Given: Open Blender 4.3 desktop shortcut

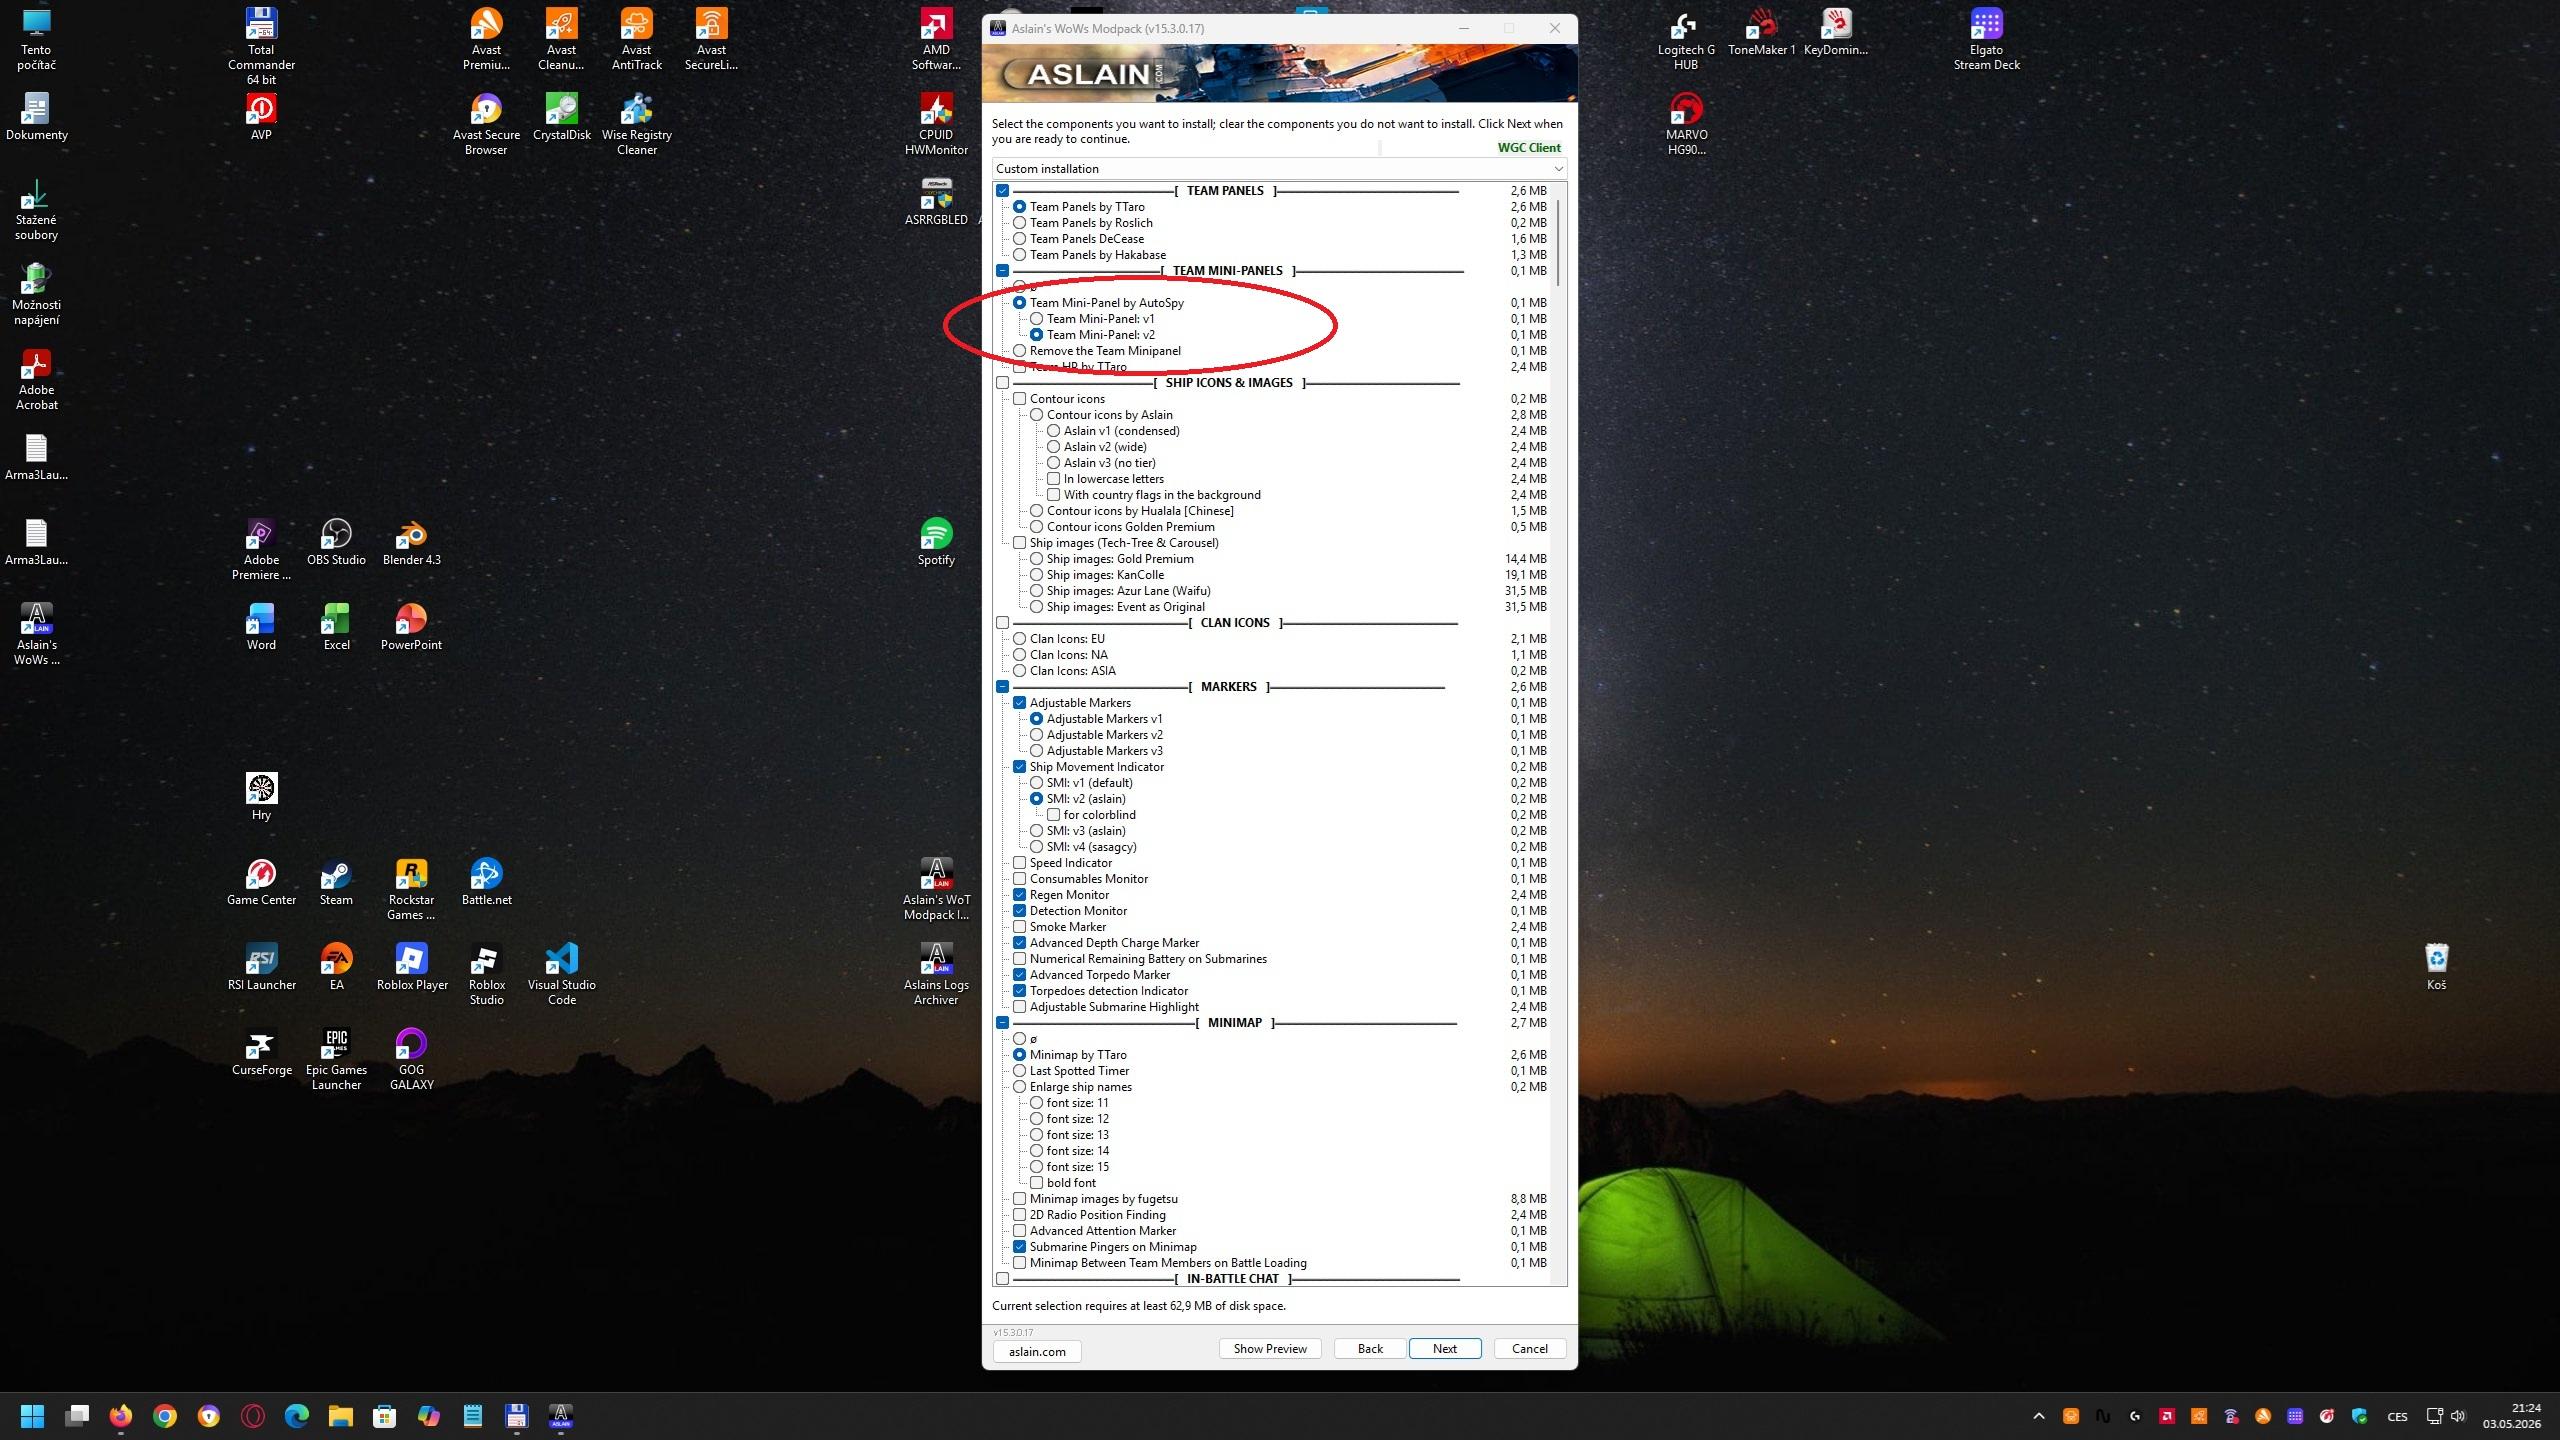Looking at the screenshot, I should pyautogui.click(x=411, y=542).
